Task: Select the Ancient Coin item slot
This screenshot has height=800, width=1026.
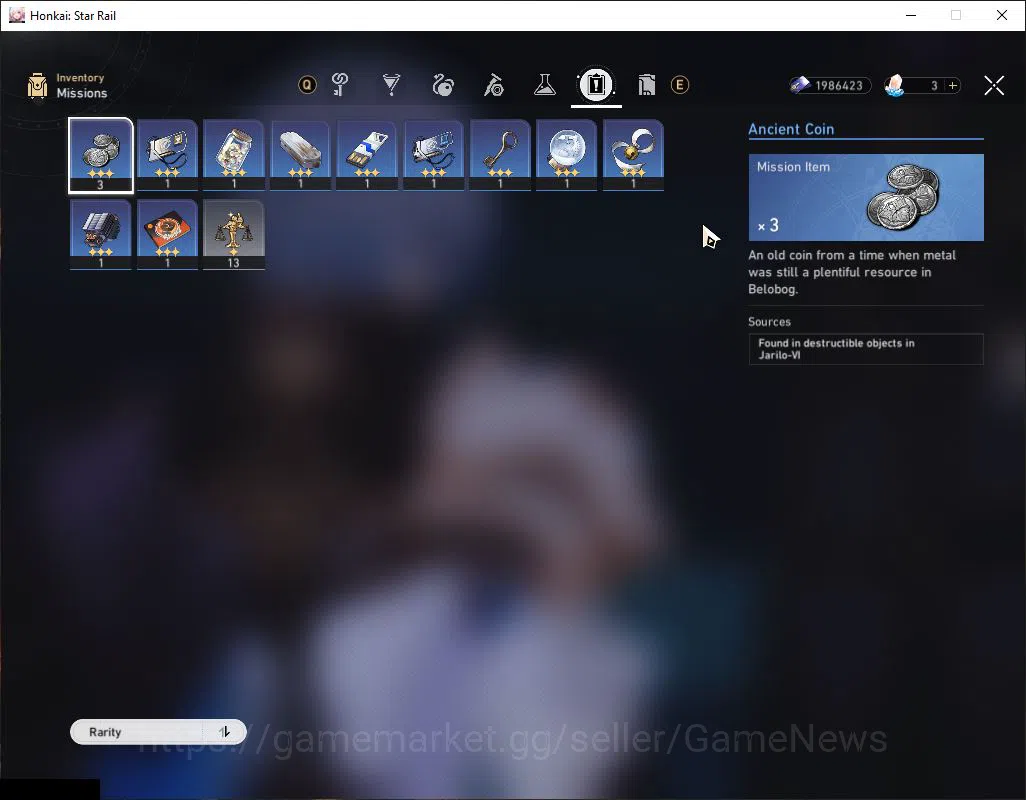Action: (x=101, y=155)
